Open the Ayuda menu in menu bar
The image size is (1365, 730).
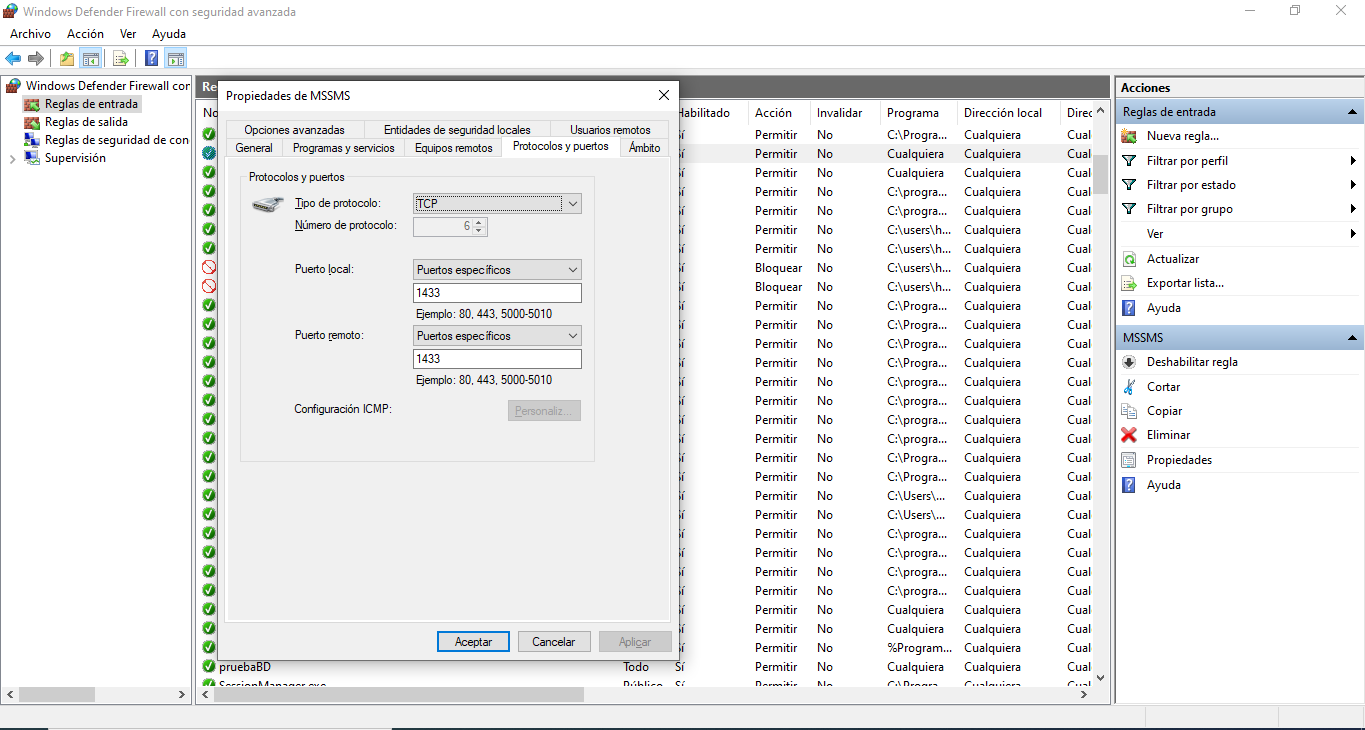click(169, 34)
